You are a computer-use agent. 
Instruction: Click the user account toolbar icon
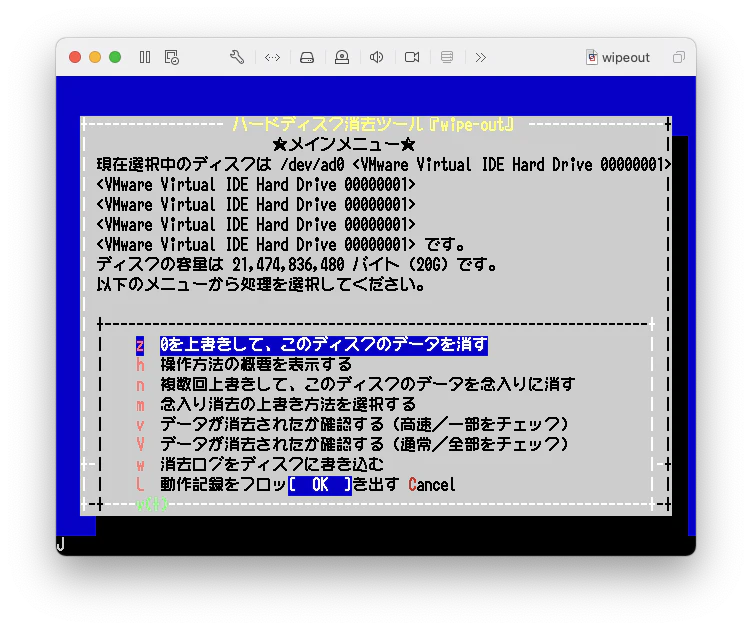click(x=342, y=58)
